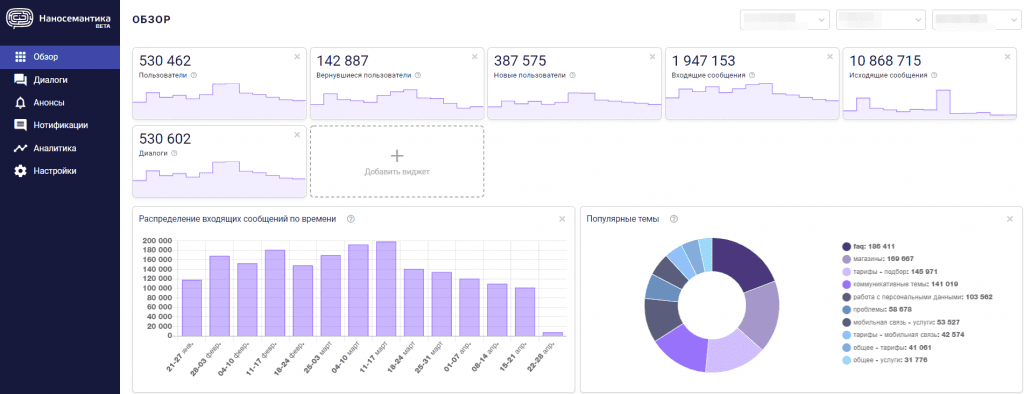Go to Настройки menu item
This screenshot has height=394, width=1024.
(x=60, y=171)
